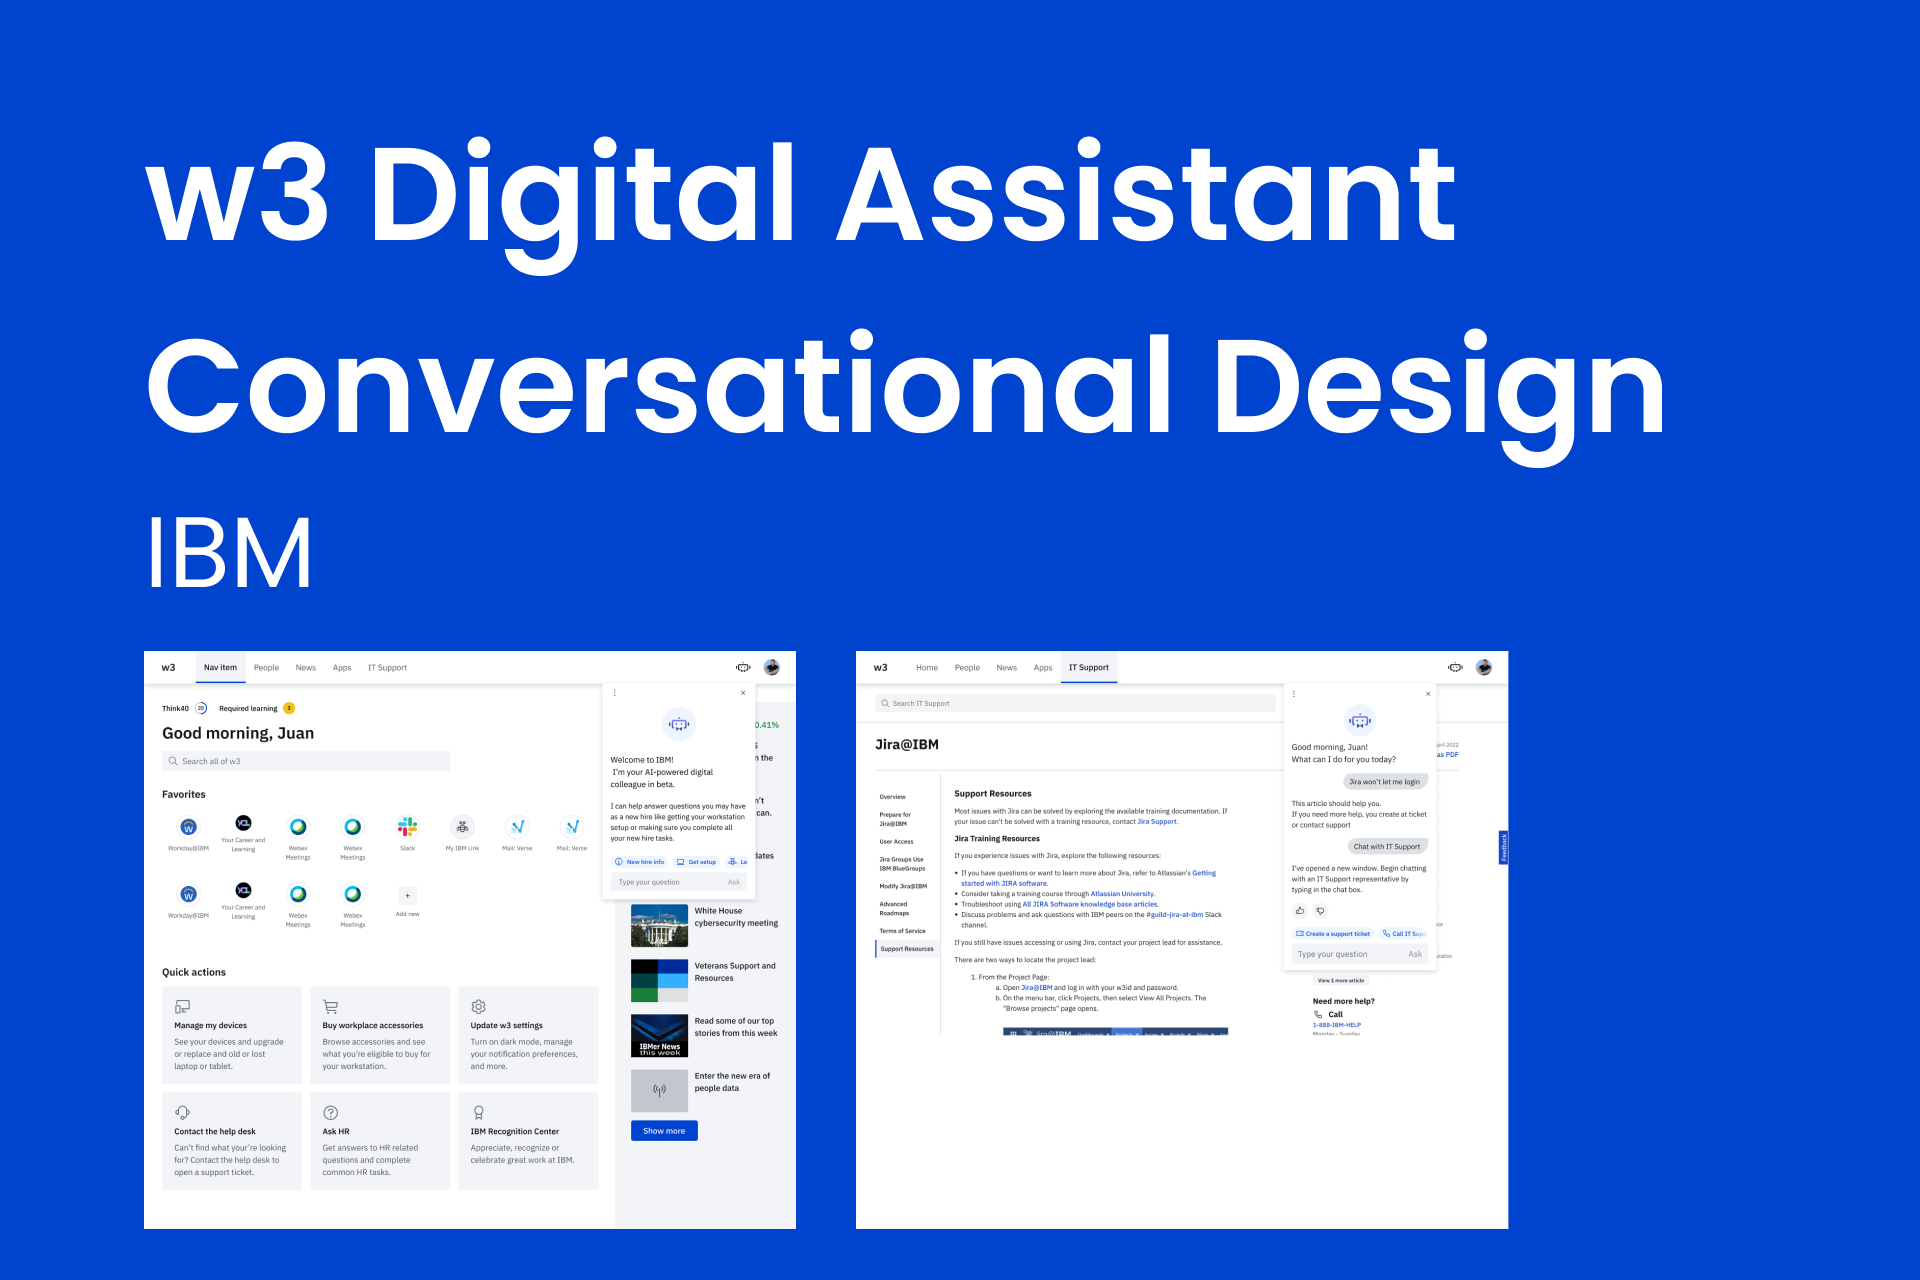Image resolution: width=1920 pixels, height=1280 pixels.
Task: Open the People tab on the Jira@IBM page nav
Action: coord(967,667)
